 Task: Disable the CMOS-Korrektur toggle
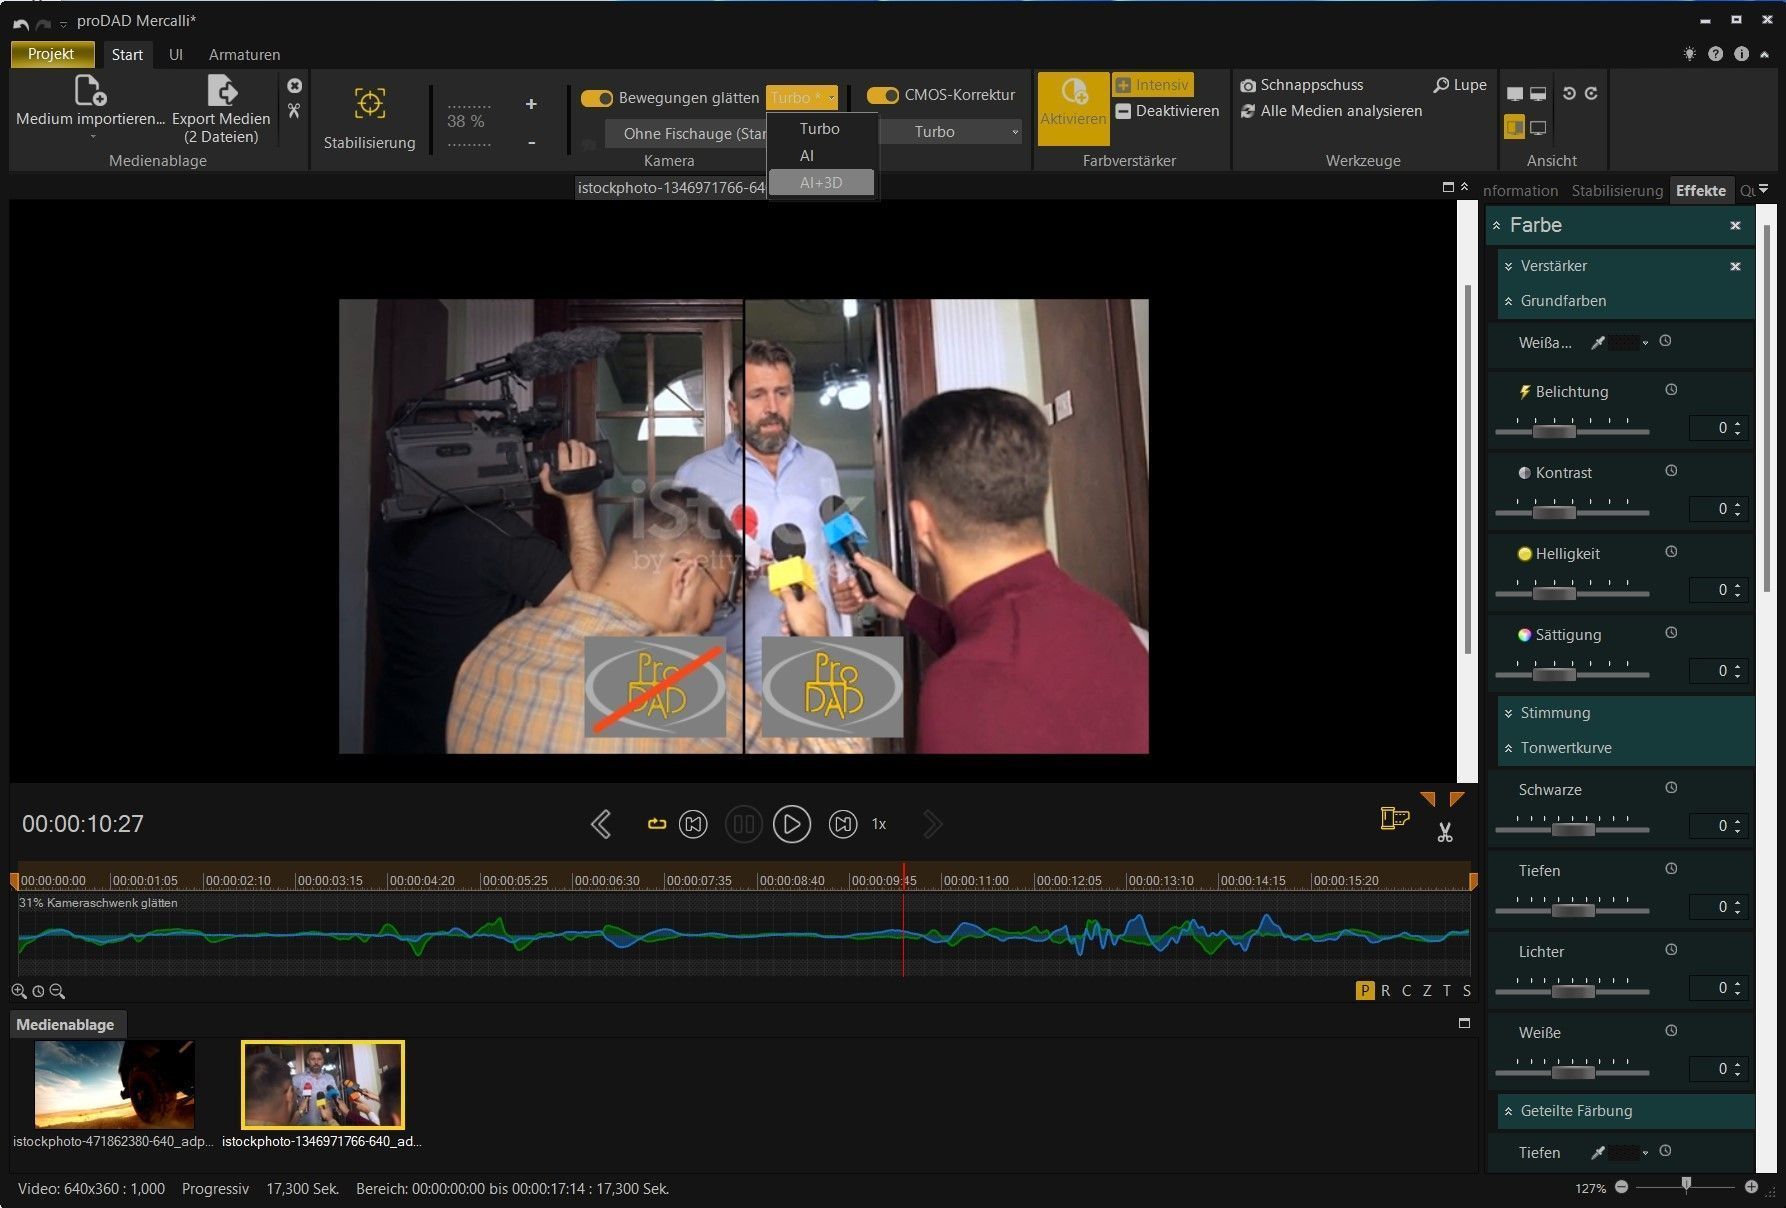[x=882, y=95]
